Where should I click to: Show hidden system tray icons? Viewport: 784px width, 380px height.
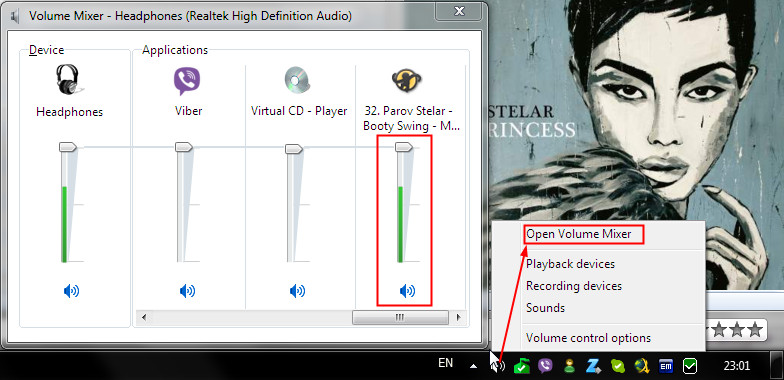473,366
